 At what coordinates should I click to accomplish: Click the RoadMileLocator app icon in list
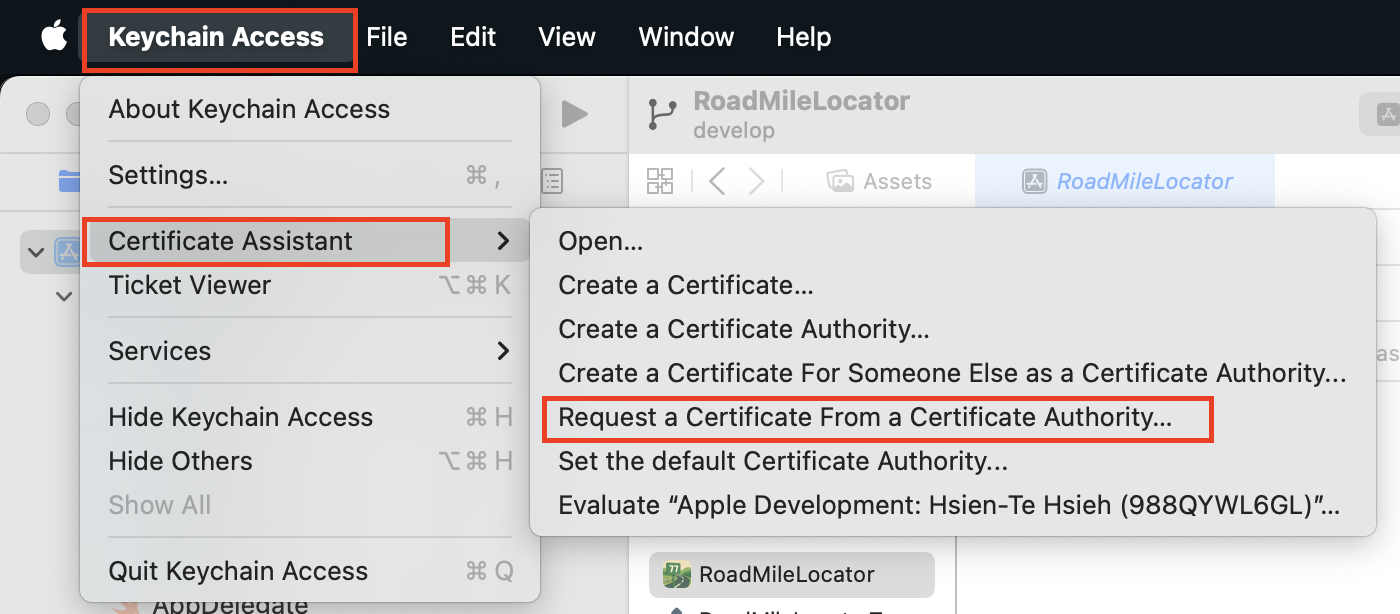675,574
